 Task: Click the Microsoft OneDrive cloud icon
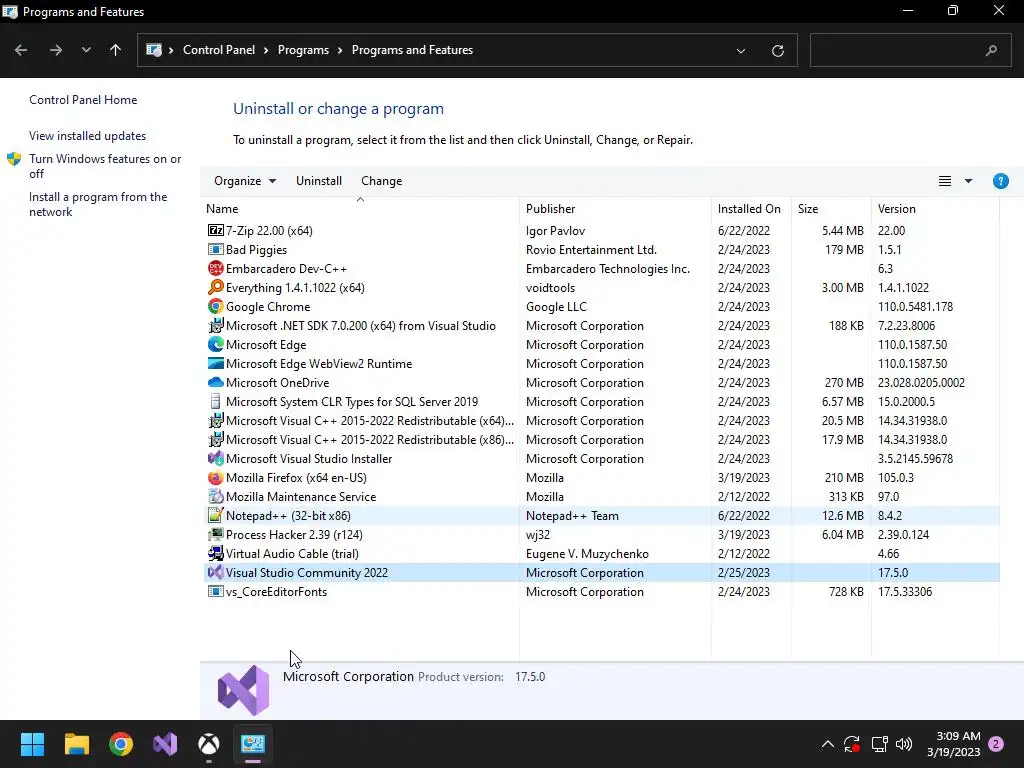[215, 383]
